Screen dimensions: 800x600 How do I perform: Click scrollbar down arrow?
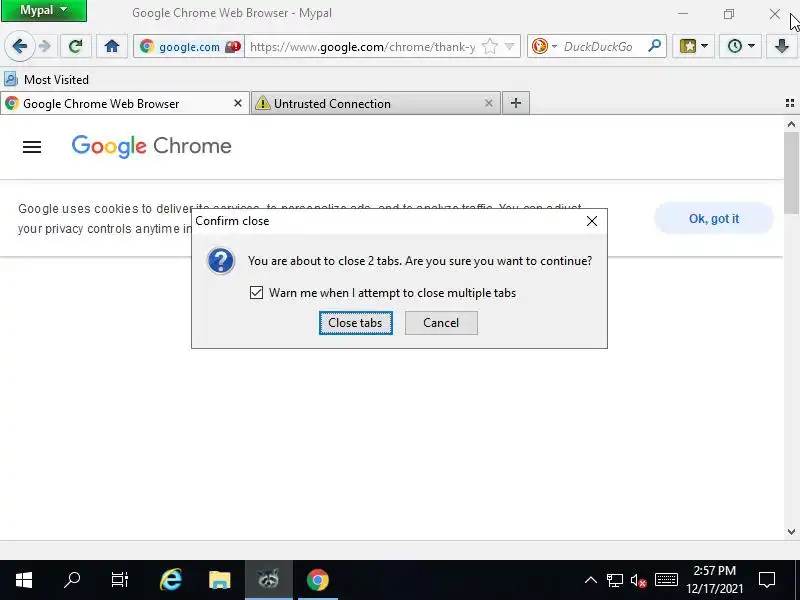[791, 532]
